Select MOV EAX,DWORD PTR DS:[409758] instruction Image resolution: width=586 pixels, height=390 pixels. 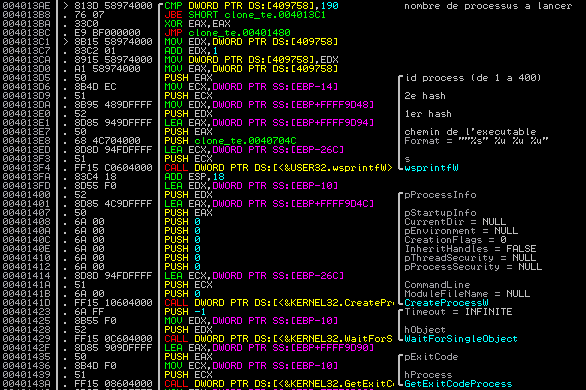251,69
